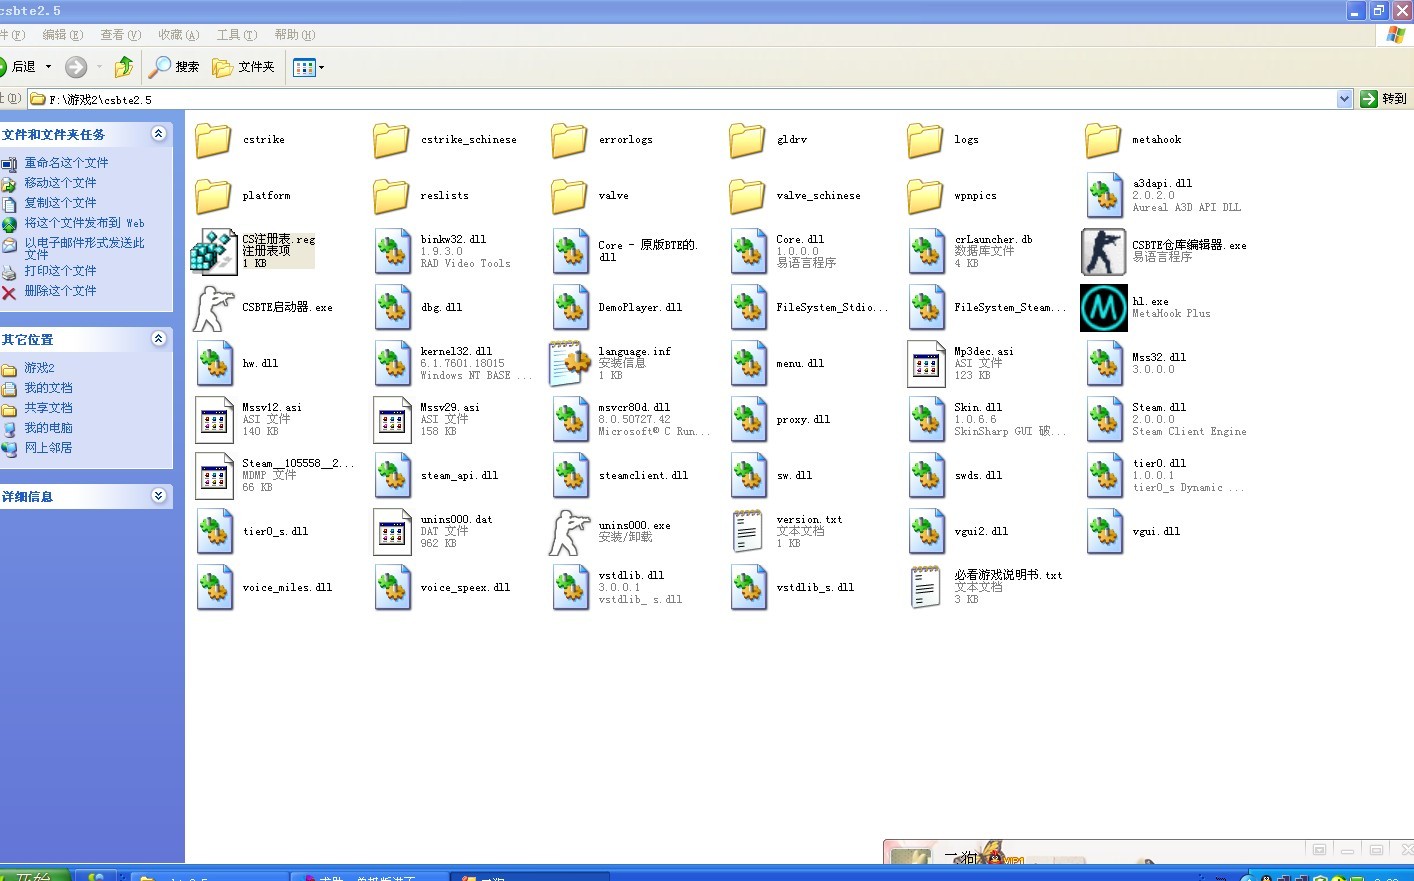Select the Steam__105558 MDMP file icon
Viewport: 1414px width, 881px height.
click(x=214, y=476)
